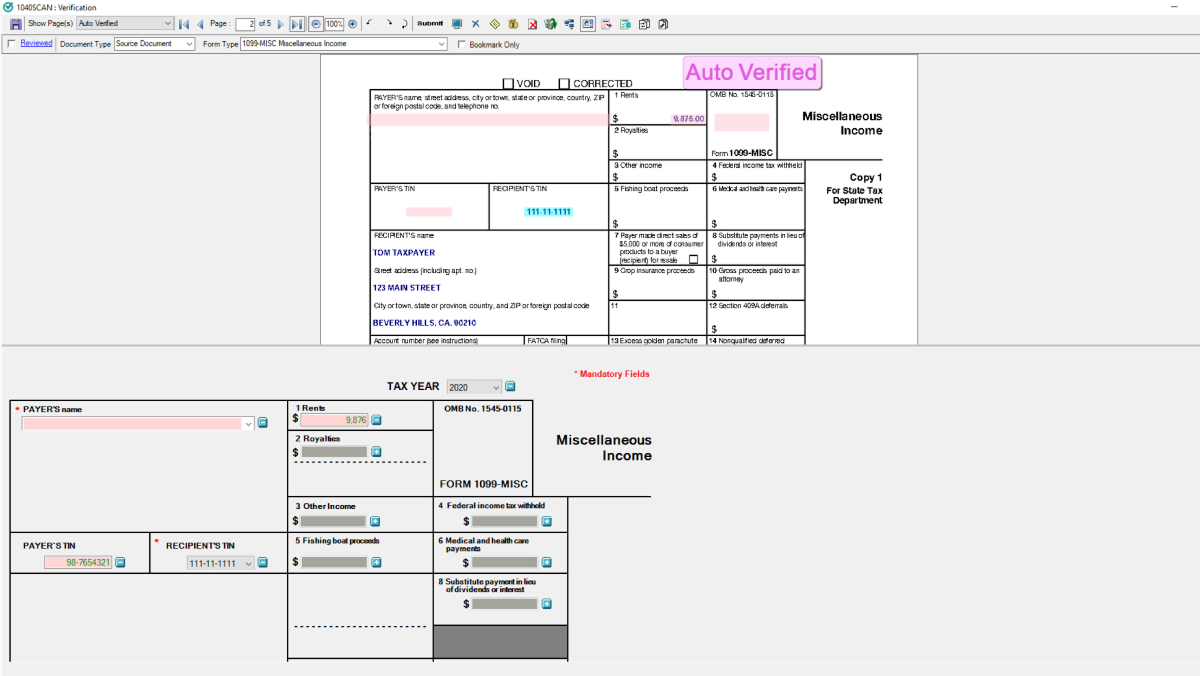Jump to the last page
Image resolution: width=1200 pixels, height=676 pixels.
(297, 23)
